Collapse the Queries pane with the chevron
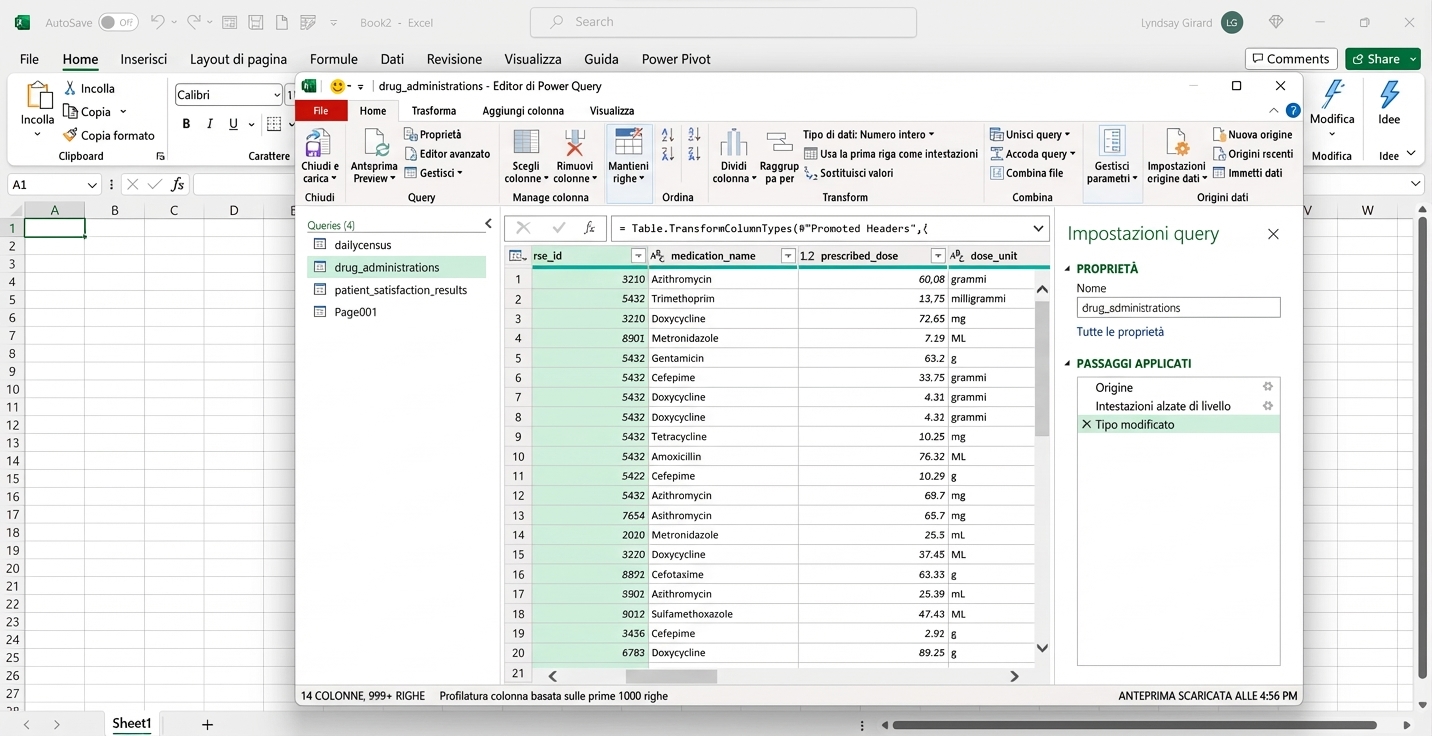This screenshot has width=1432, height=736. [x=488, y=224]
